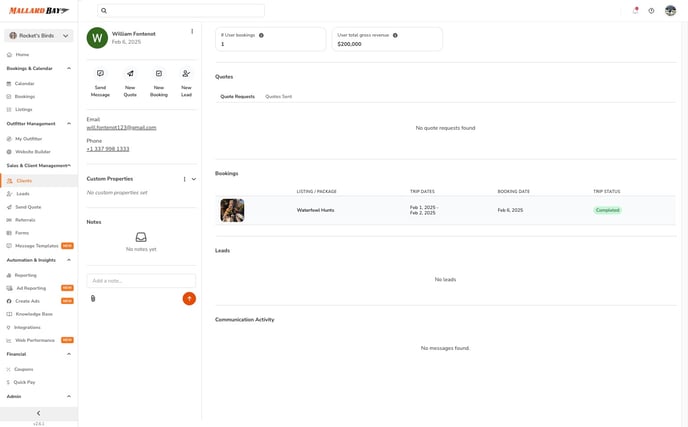688x427 pixels.
Task: Collapse the Automation & Insights section
Action: tap(69, 259)
